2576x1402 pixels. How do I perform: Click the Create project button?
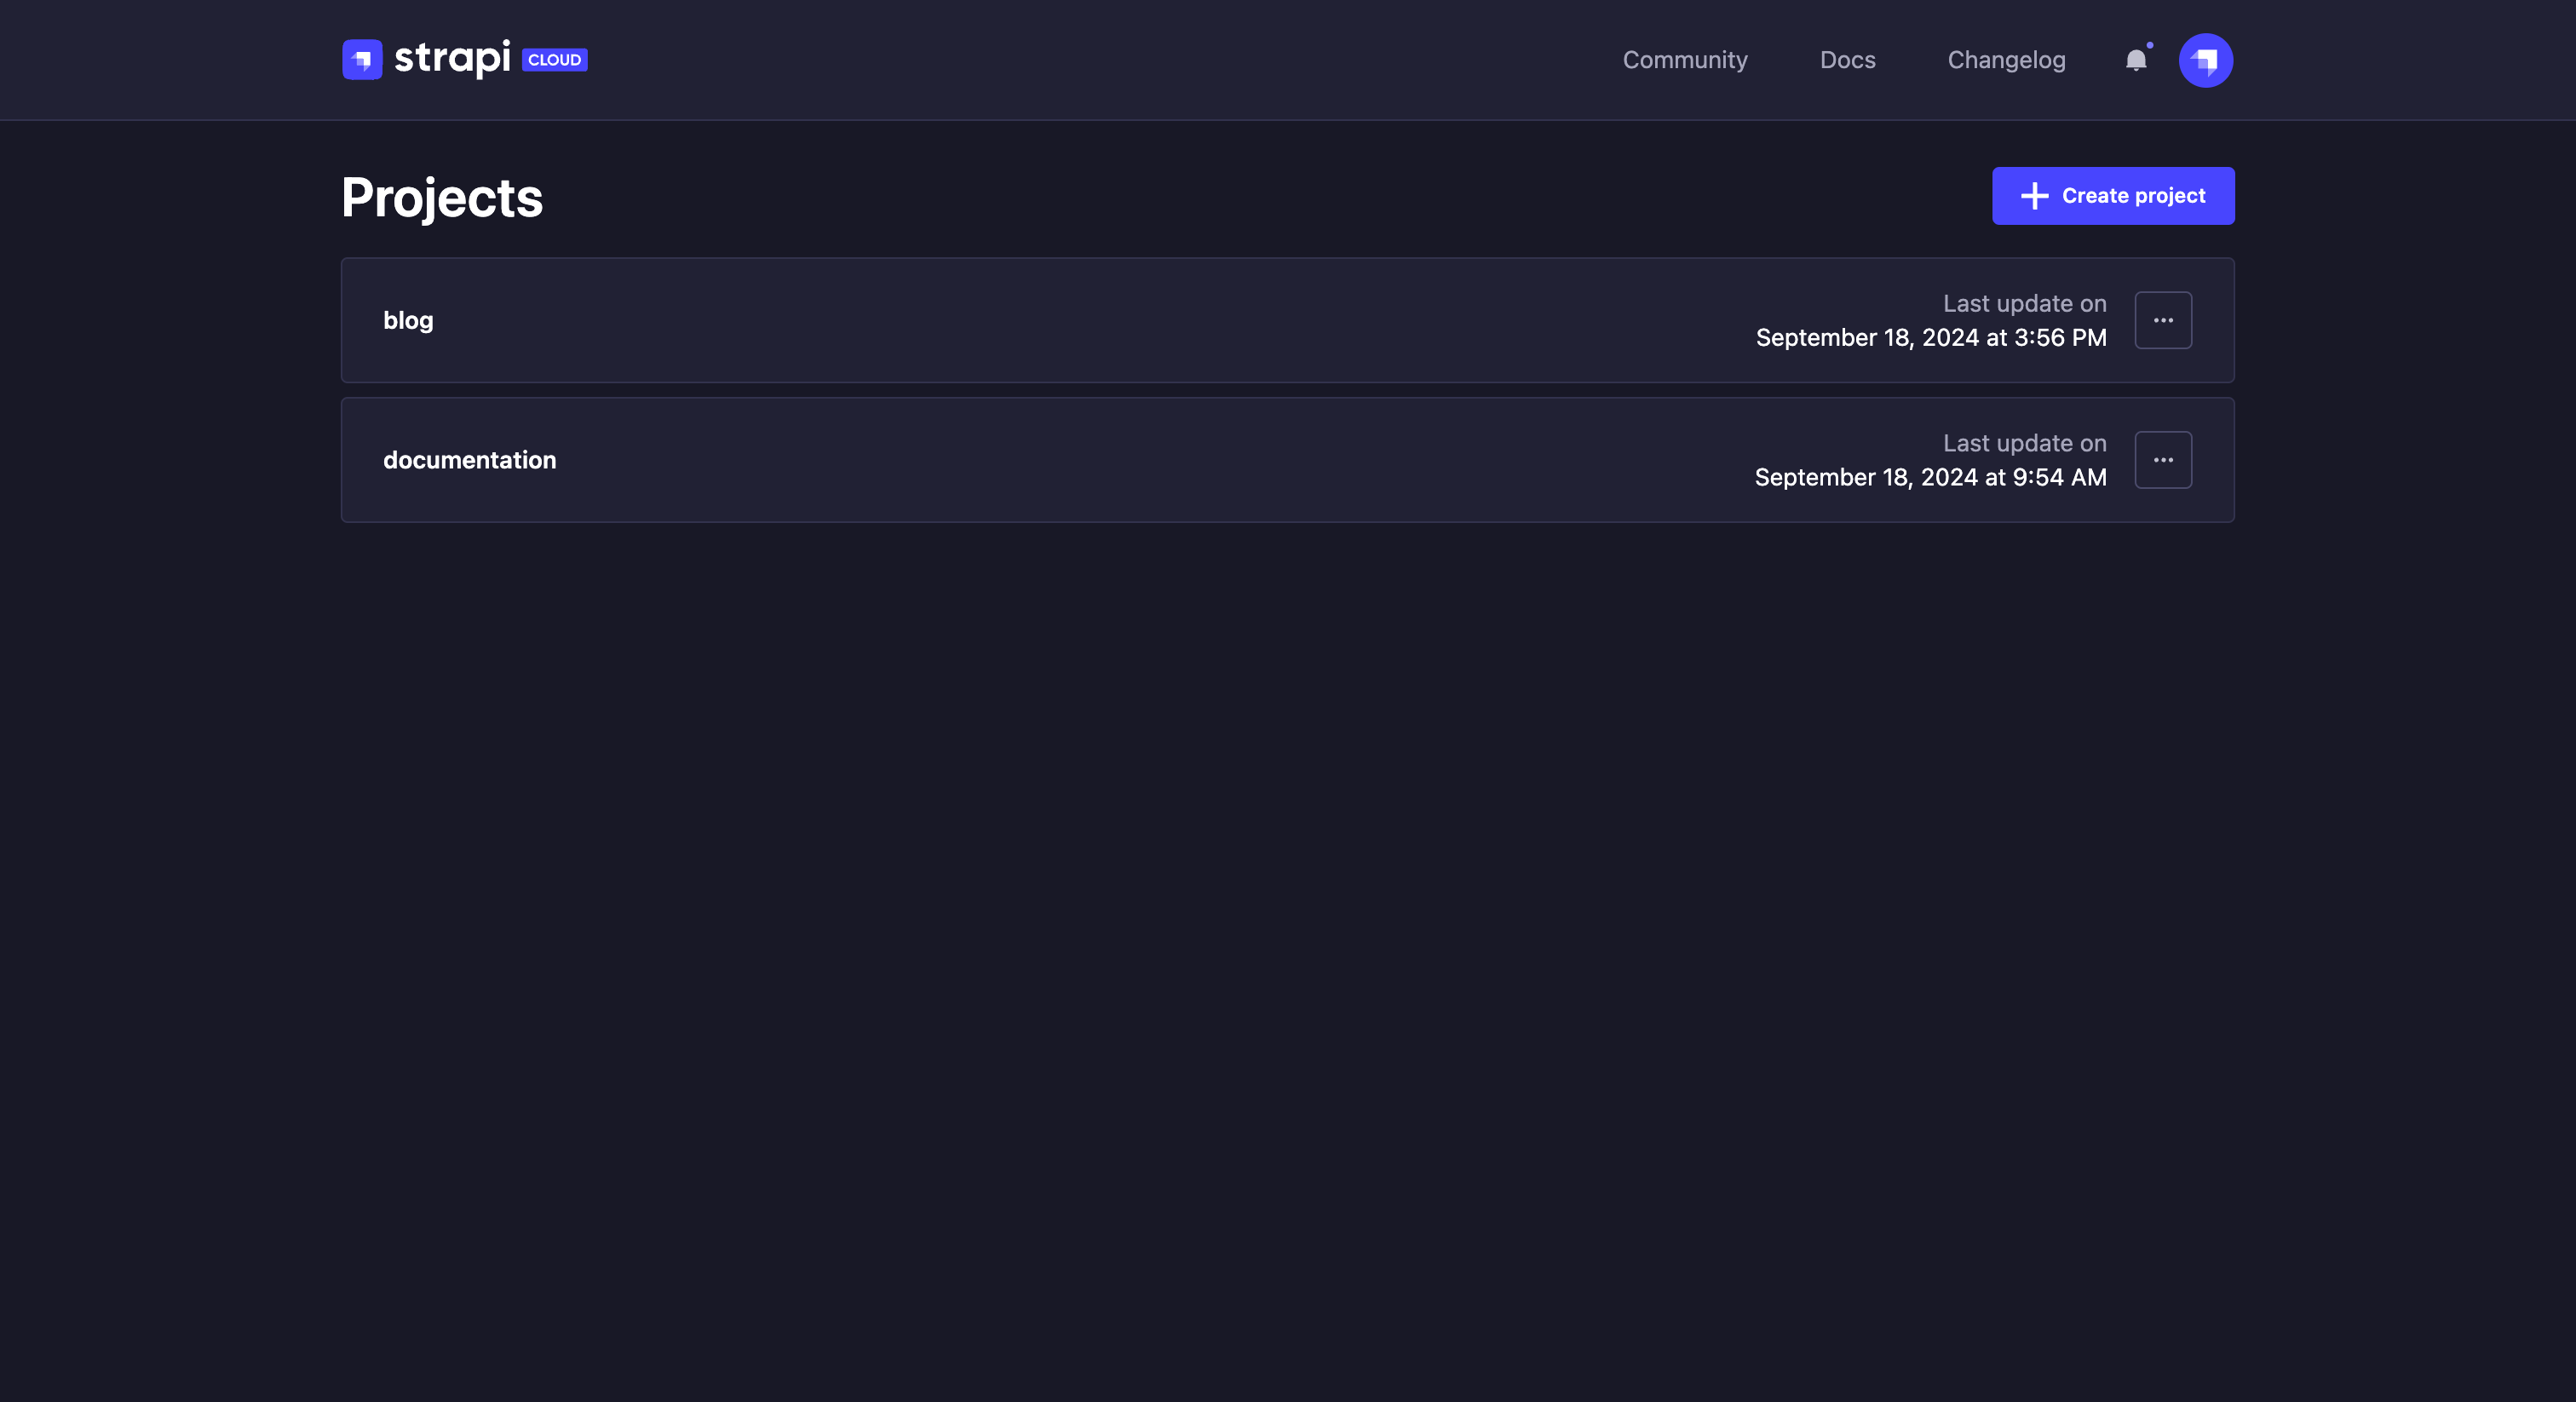pos(2113,195)
